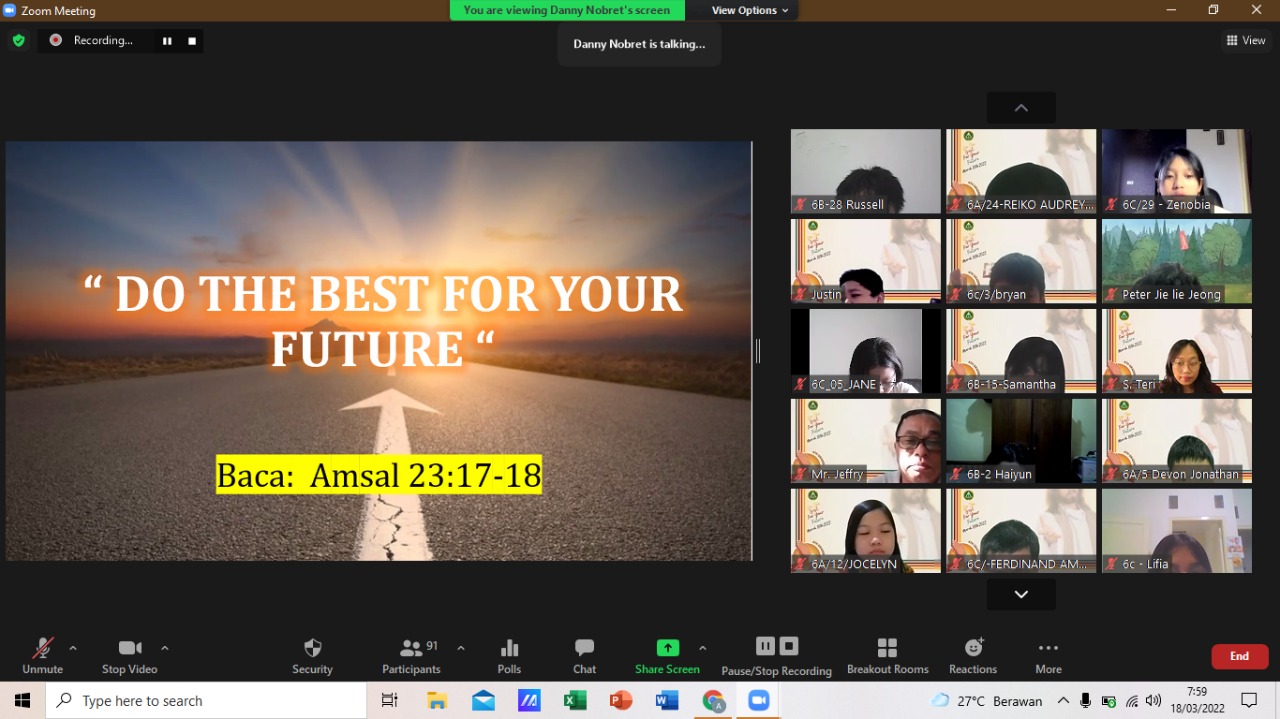Open Breakout Rooms
The height and width of the screenshot is (719, 1280).
pyautogui.click(x=887, y=655)
